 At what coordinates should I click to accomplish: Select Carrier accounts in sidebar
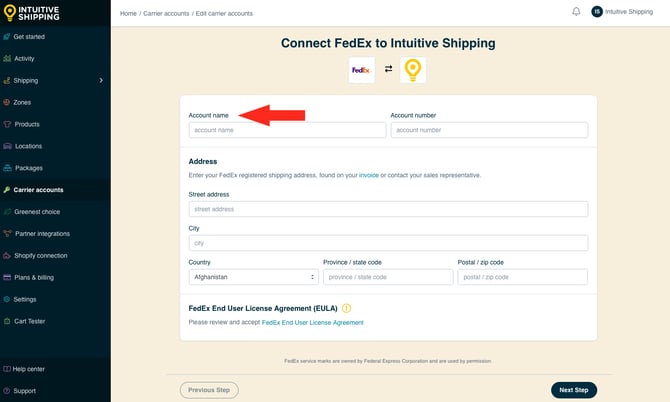pos(55,190)
